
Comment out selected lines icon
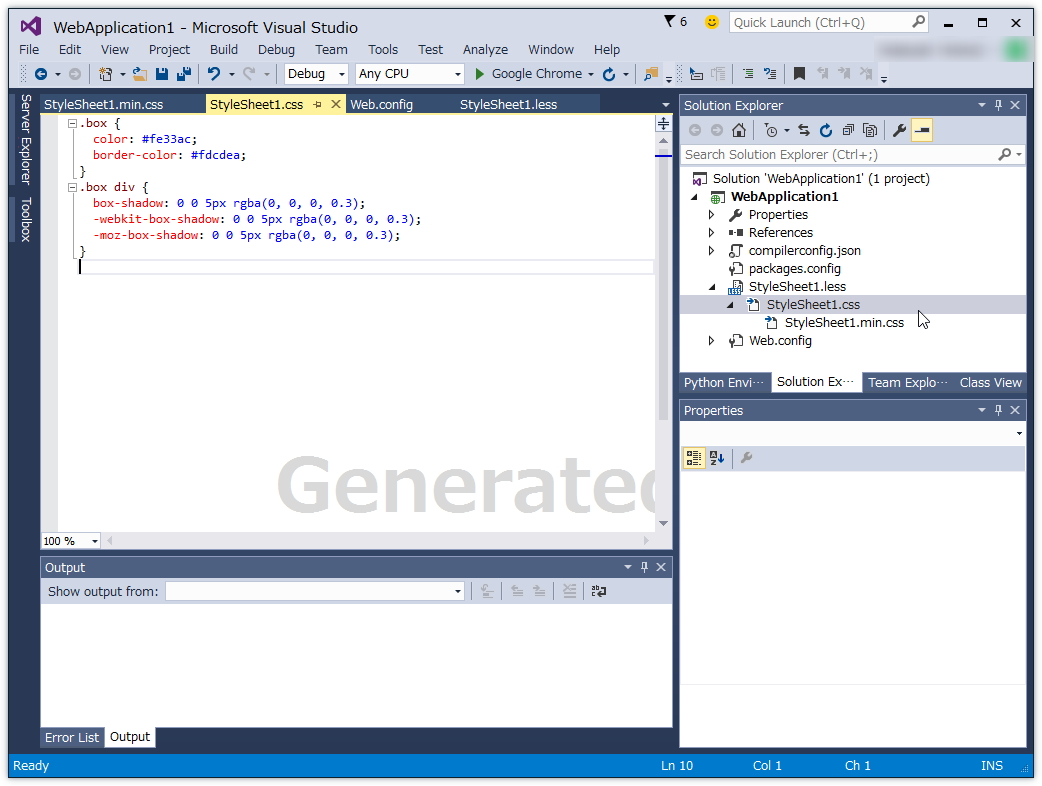click(x=748, y=74)
